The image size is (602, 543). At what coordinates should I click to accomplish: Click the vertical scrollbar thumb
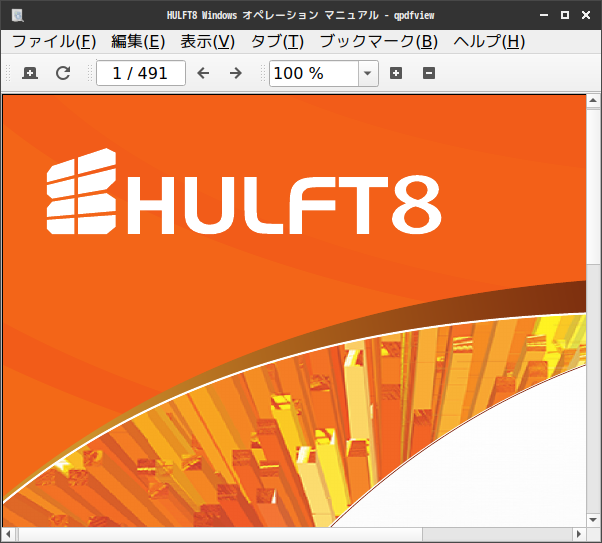point(593,186)
